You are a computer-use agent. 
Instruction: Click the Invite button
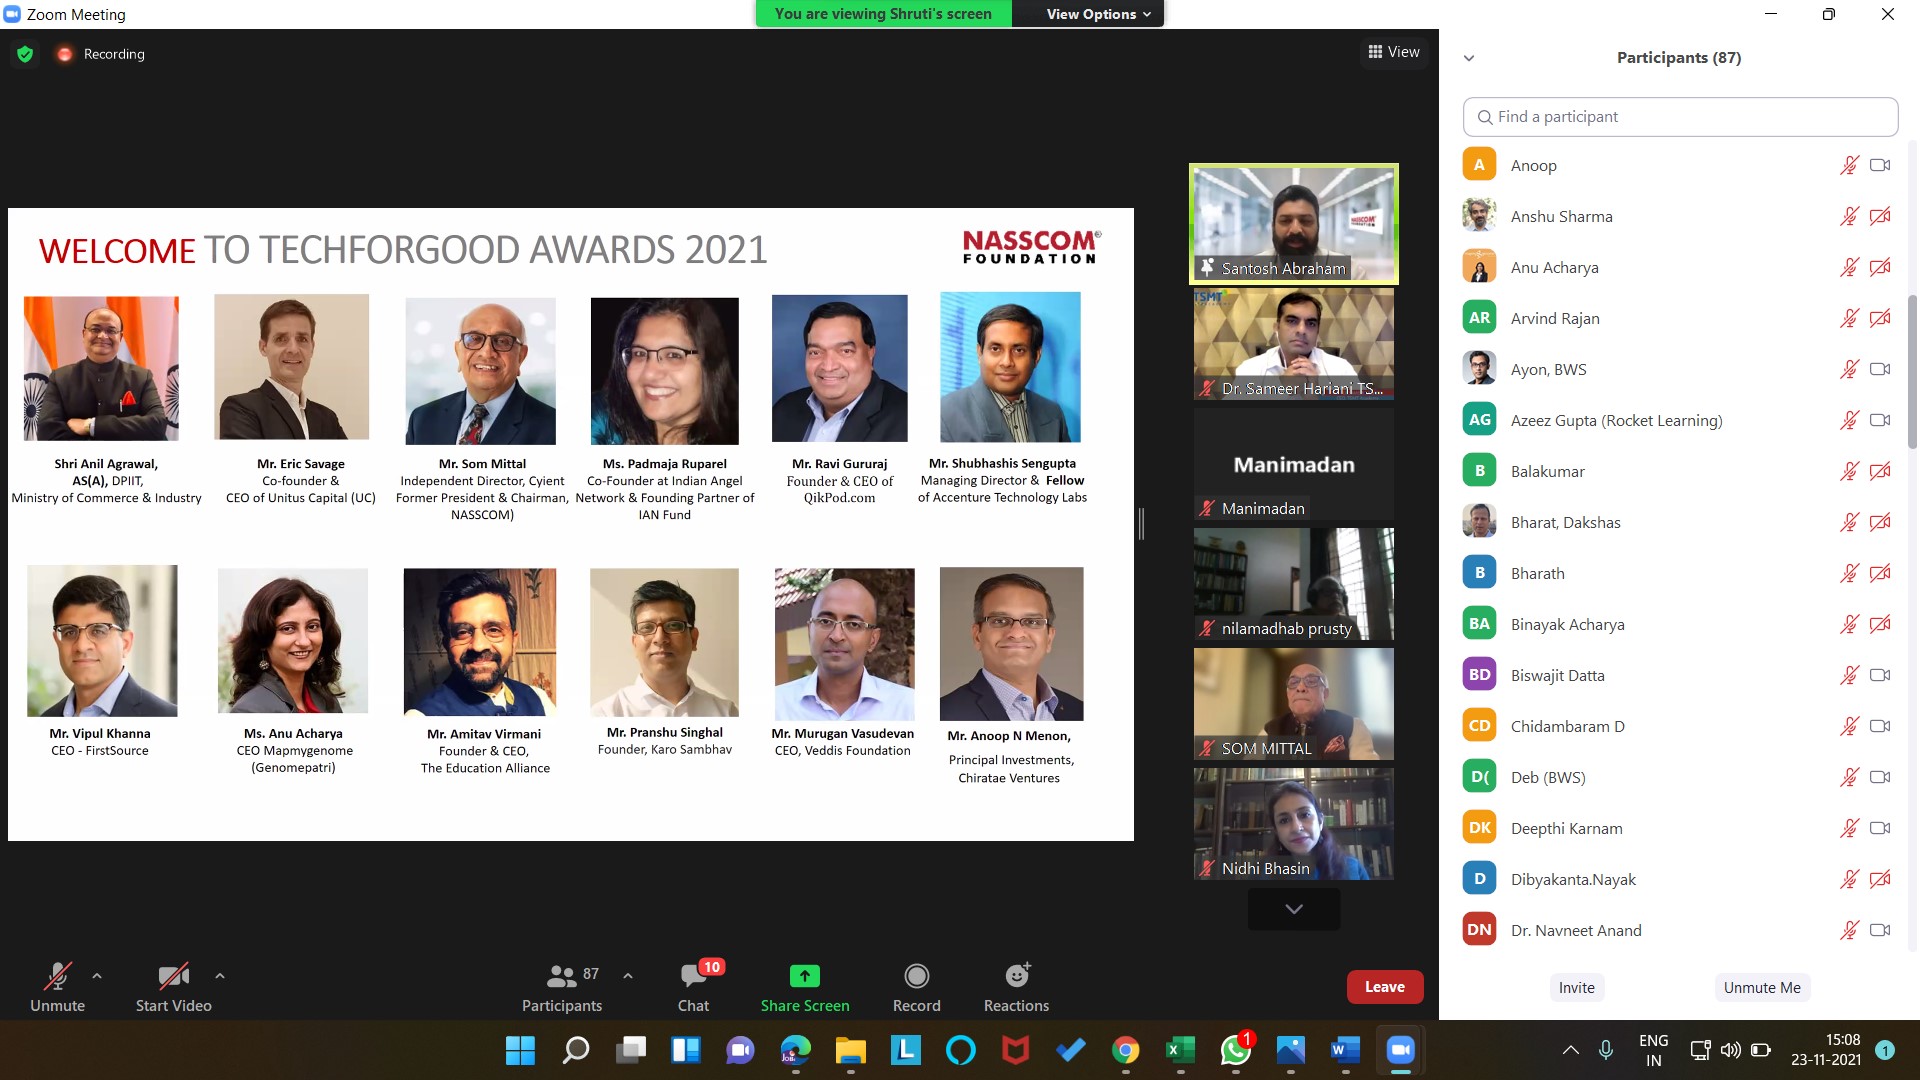(1577, 988)
